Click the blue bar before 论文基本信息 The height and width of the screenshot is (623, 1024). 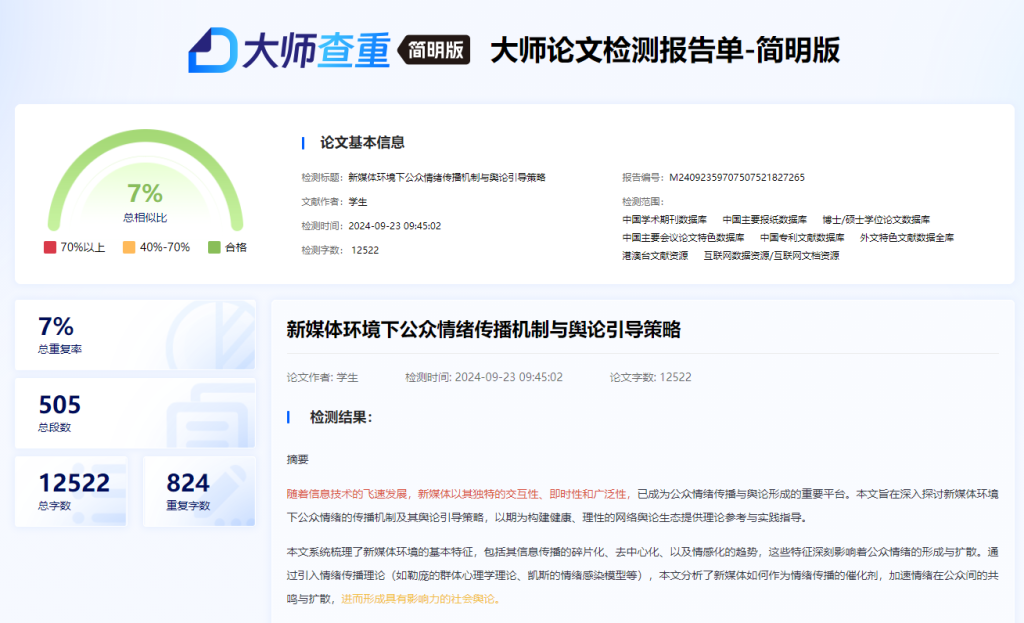pyautogui.click(x=303, y=143)
